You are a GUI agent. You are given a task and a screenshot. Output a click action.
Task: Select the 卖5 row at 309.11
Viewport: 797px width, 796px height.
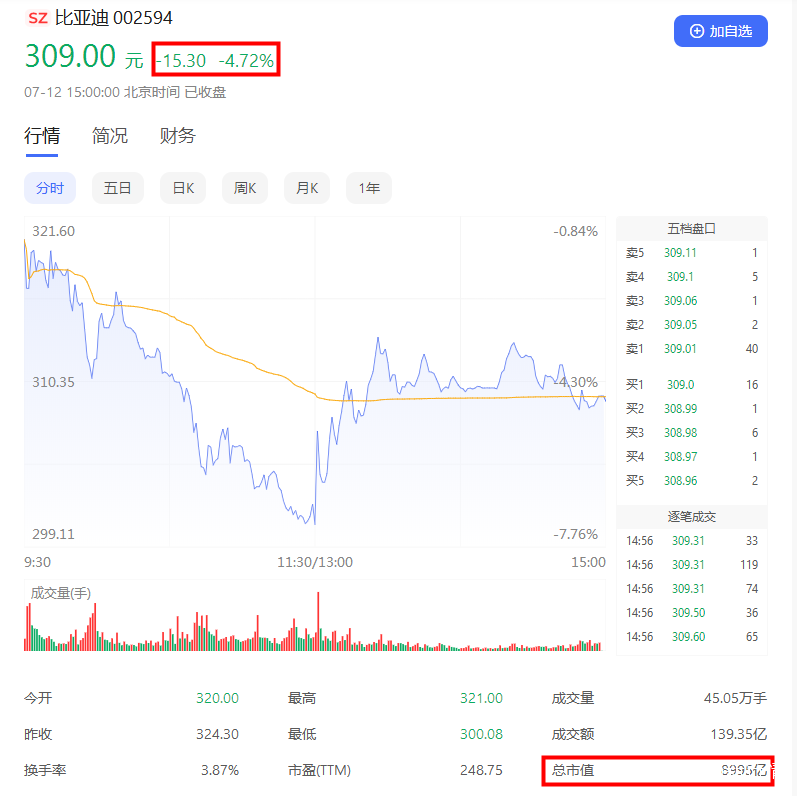click(x=691, y=253)
